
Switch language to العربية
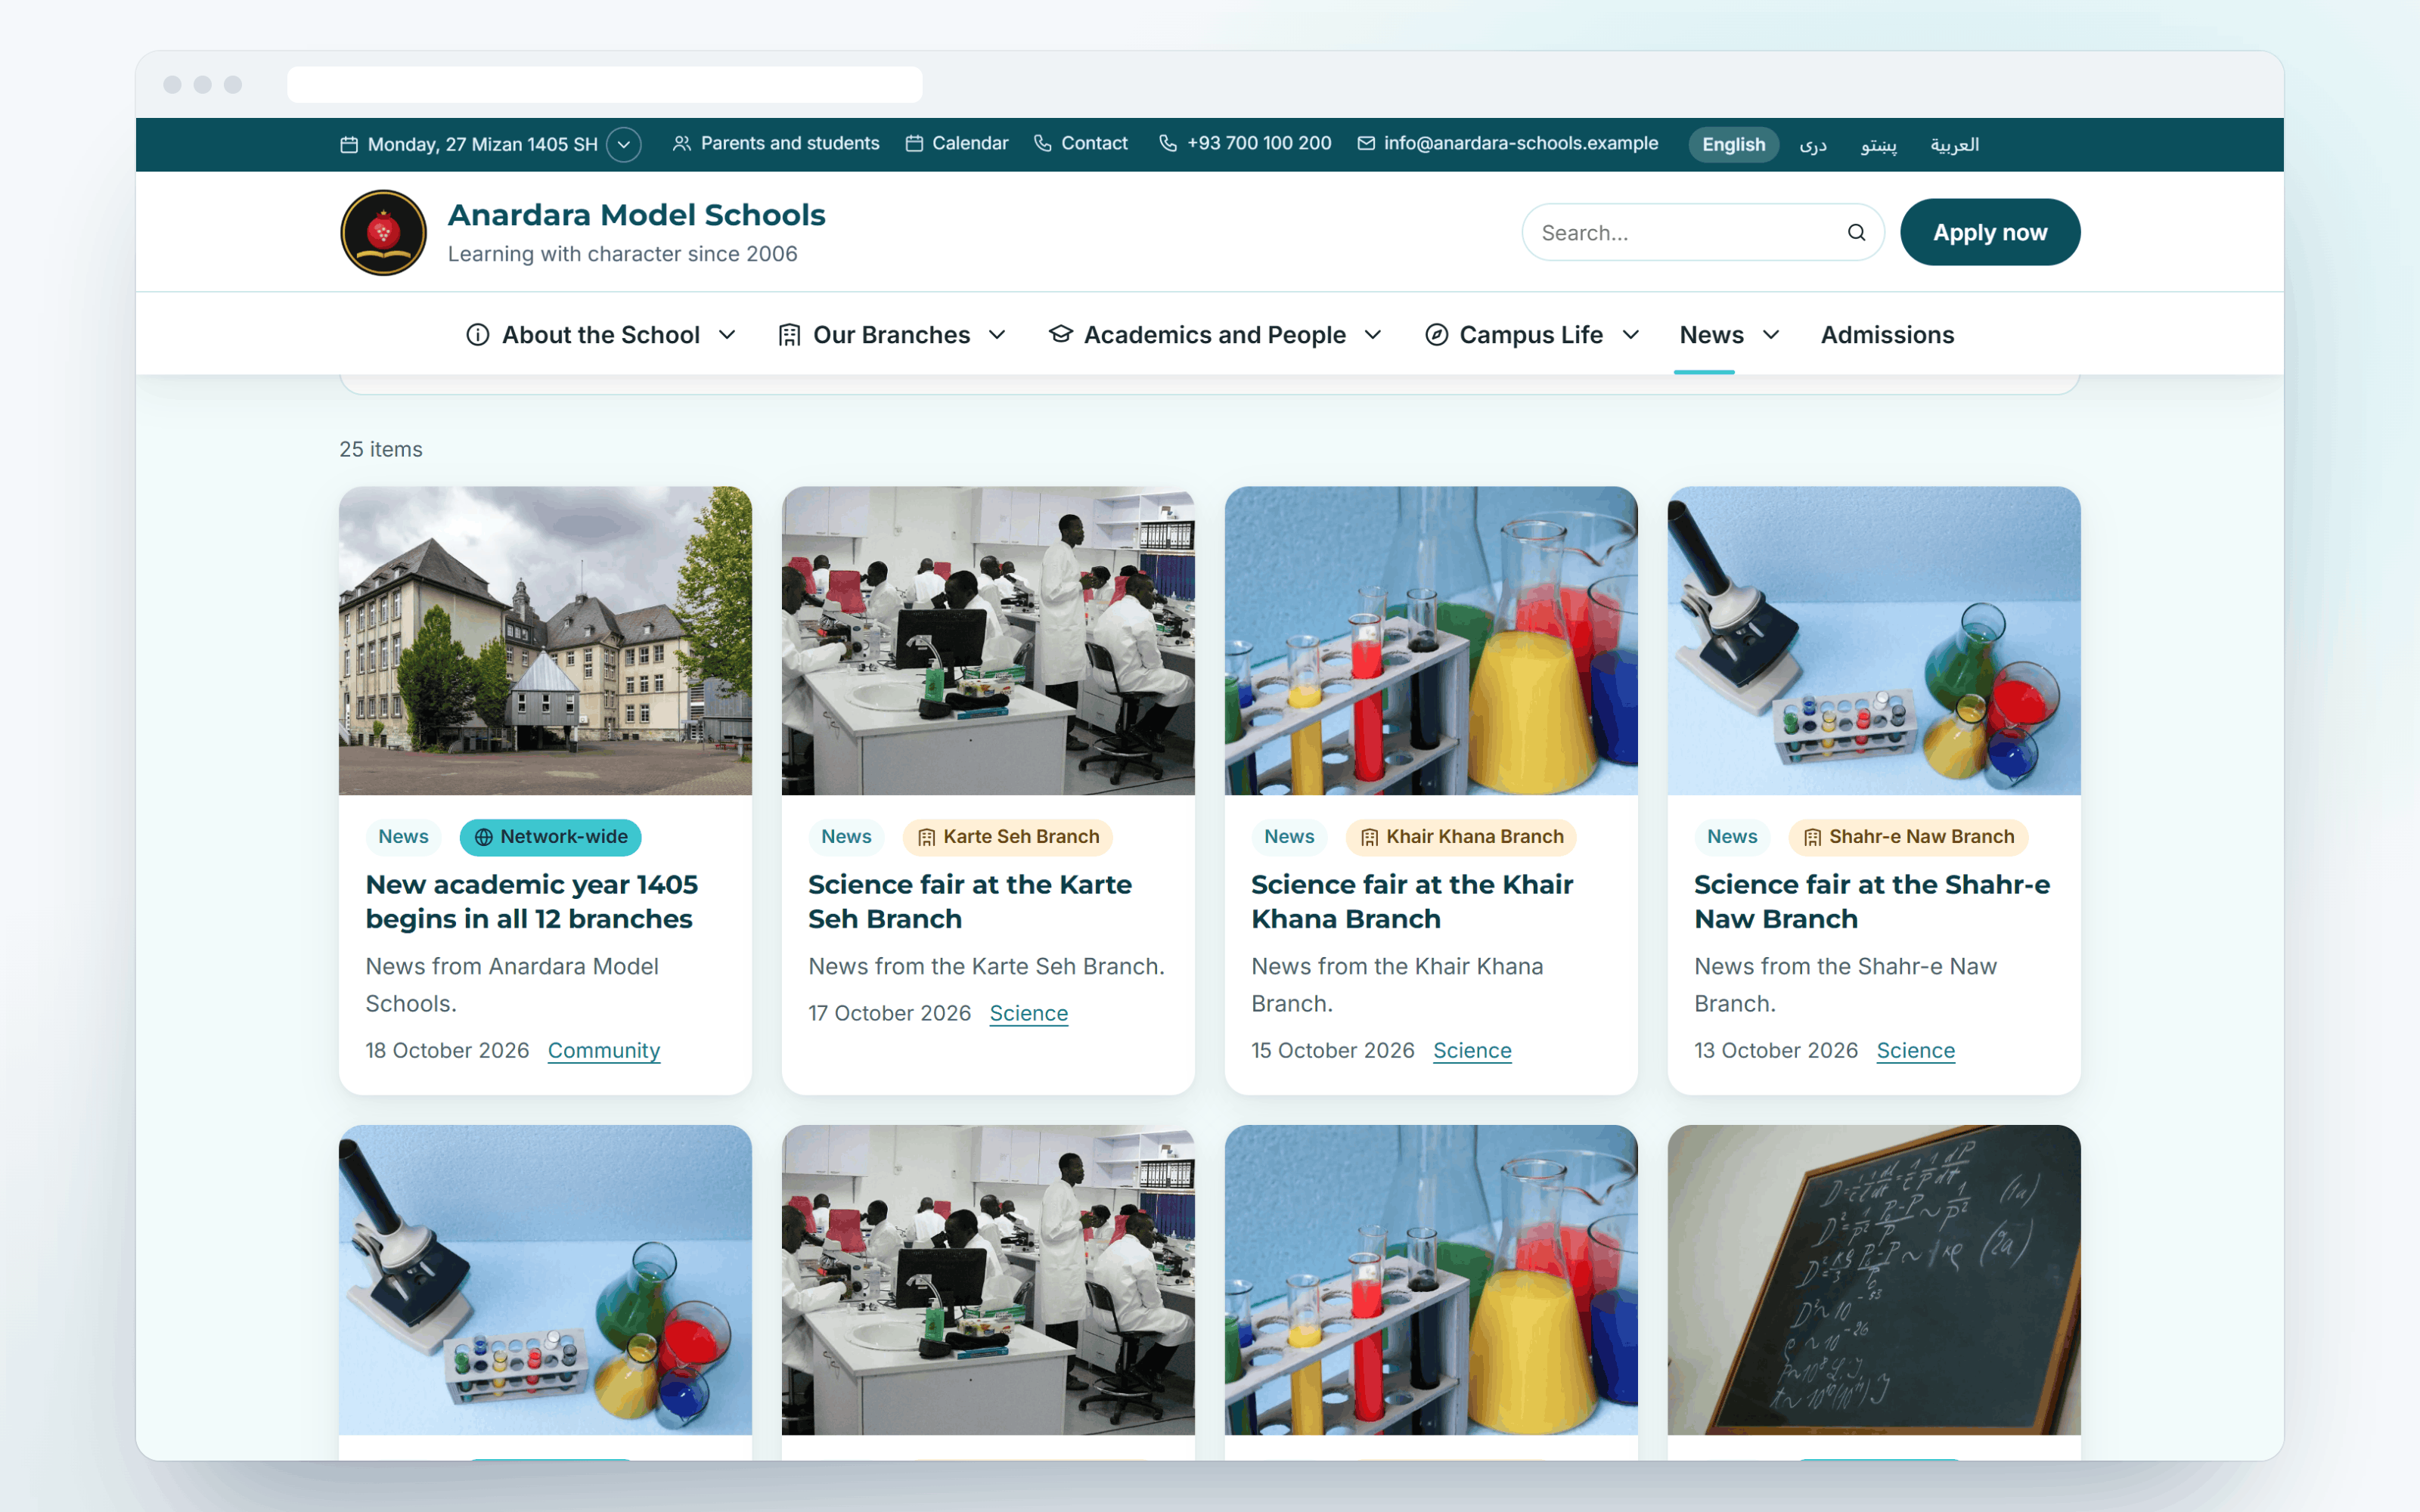(1954, 144)
